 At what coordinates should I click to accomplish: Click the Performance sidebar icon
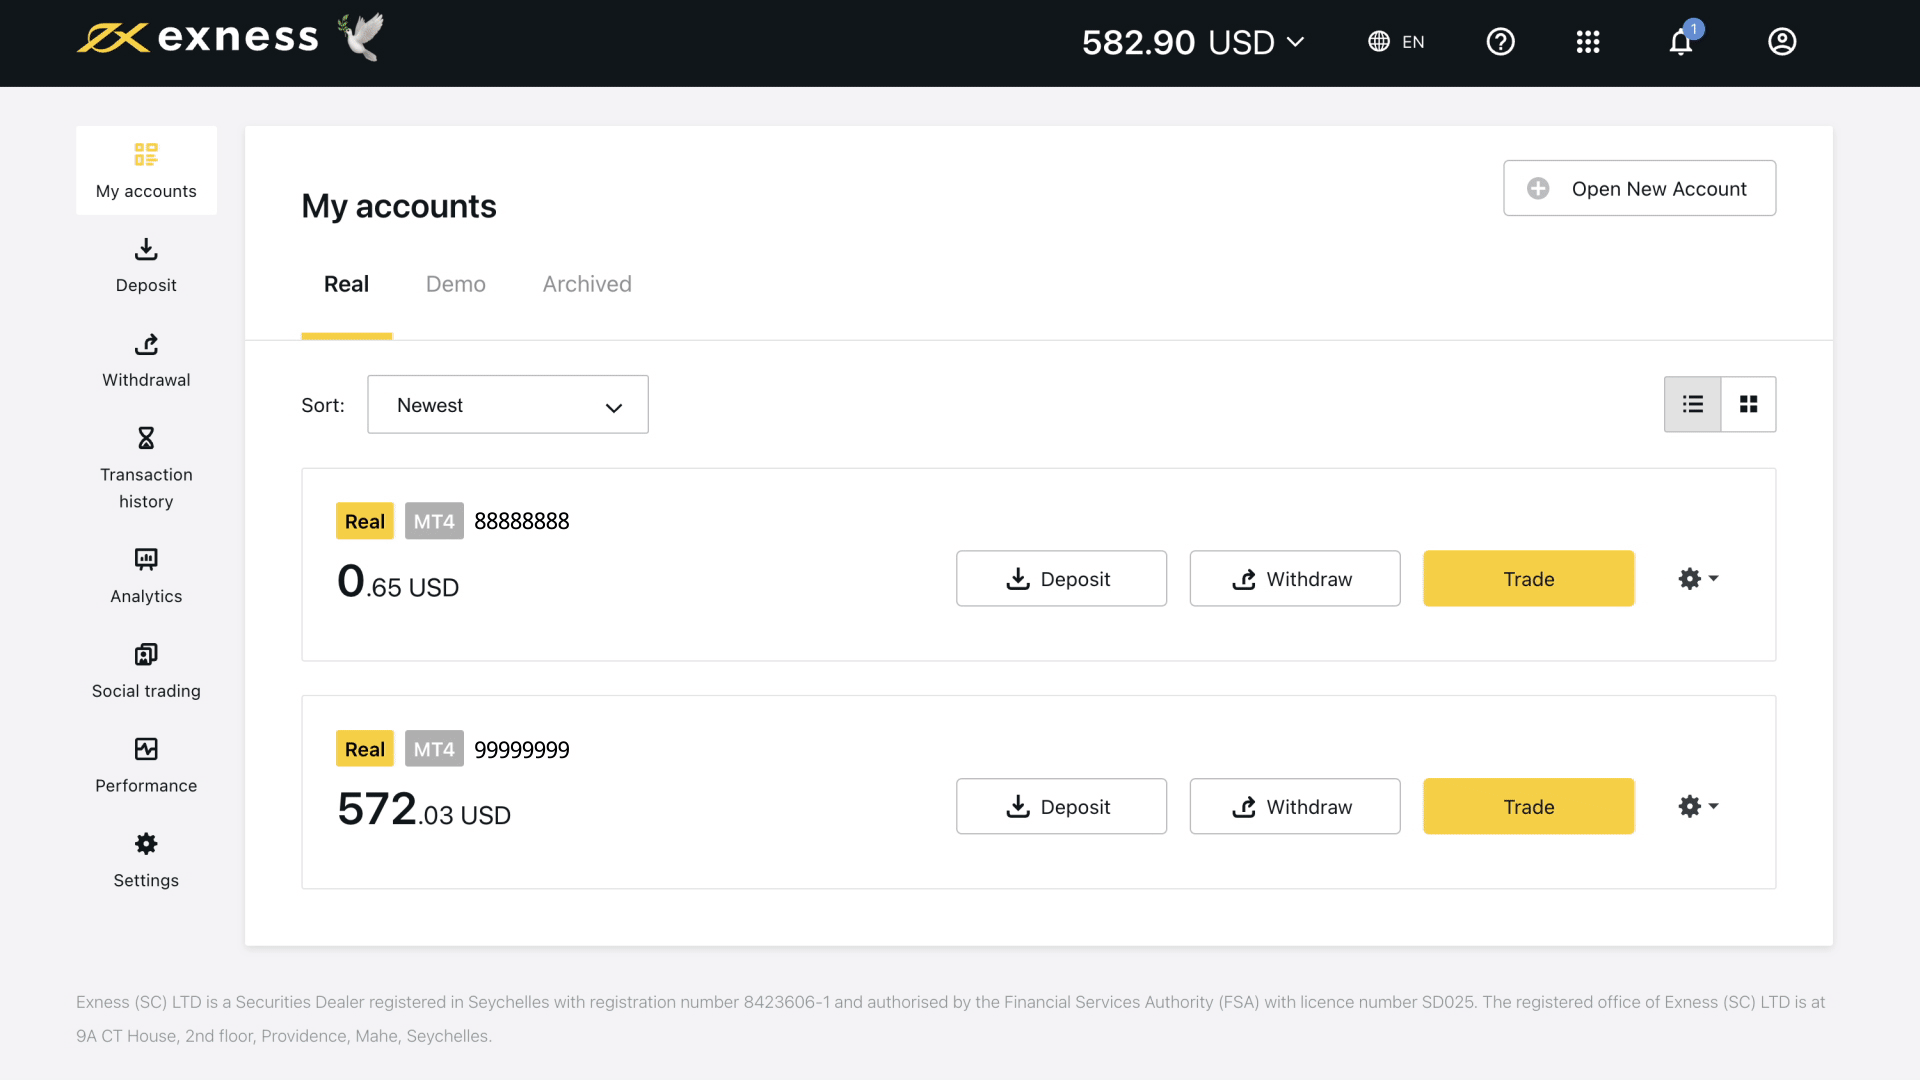[146, 748]
